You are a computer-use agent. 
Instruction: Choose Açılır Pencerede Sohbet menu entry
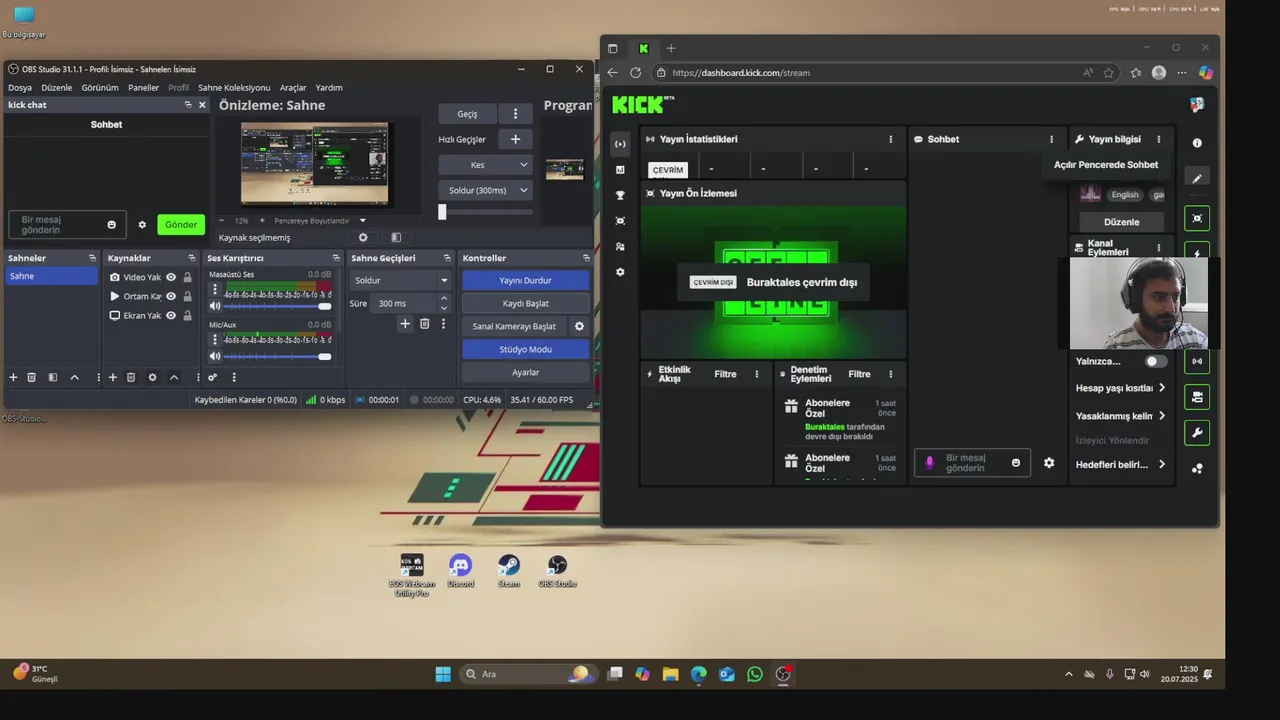tap(1106, 165)
